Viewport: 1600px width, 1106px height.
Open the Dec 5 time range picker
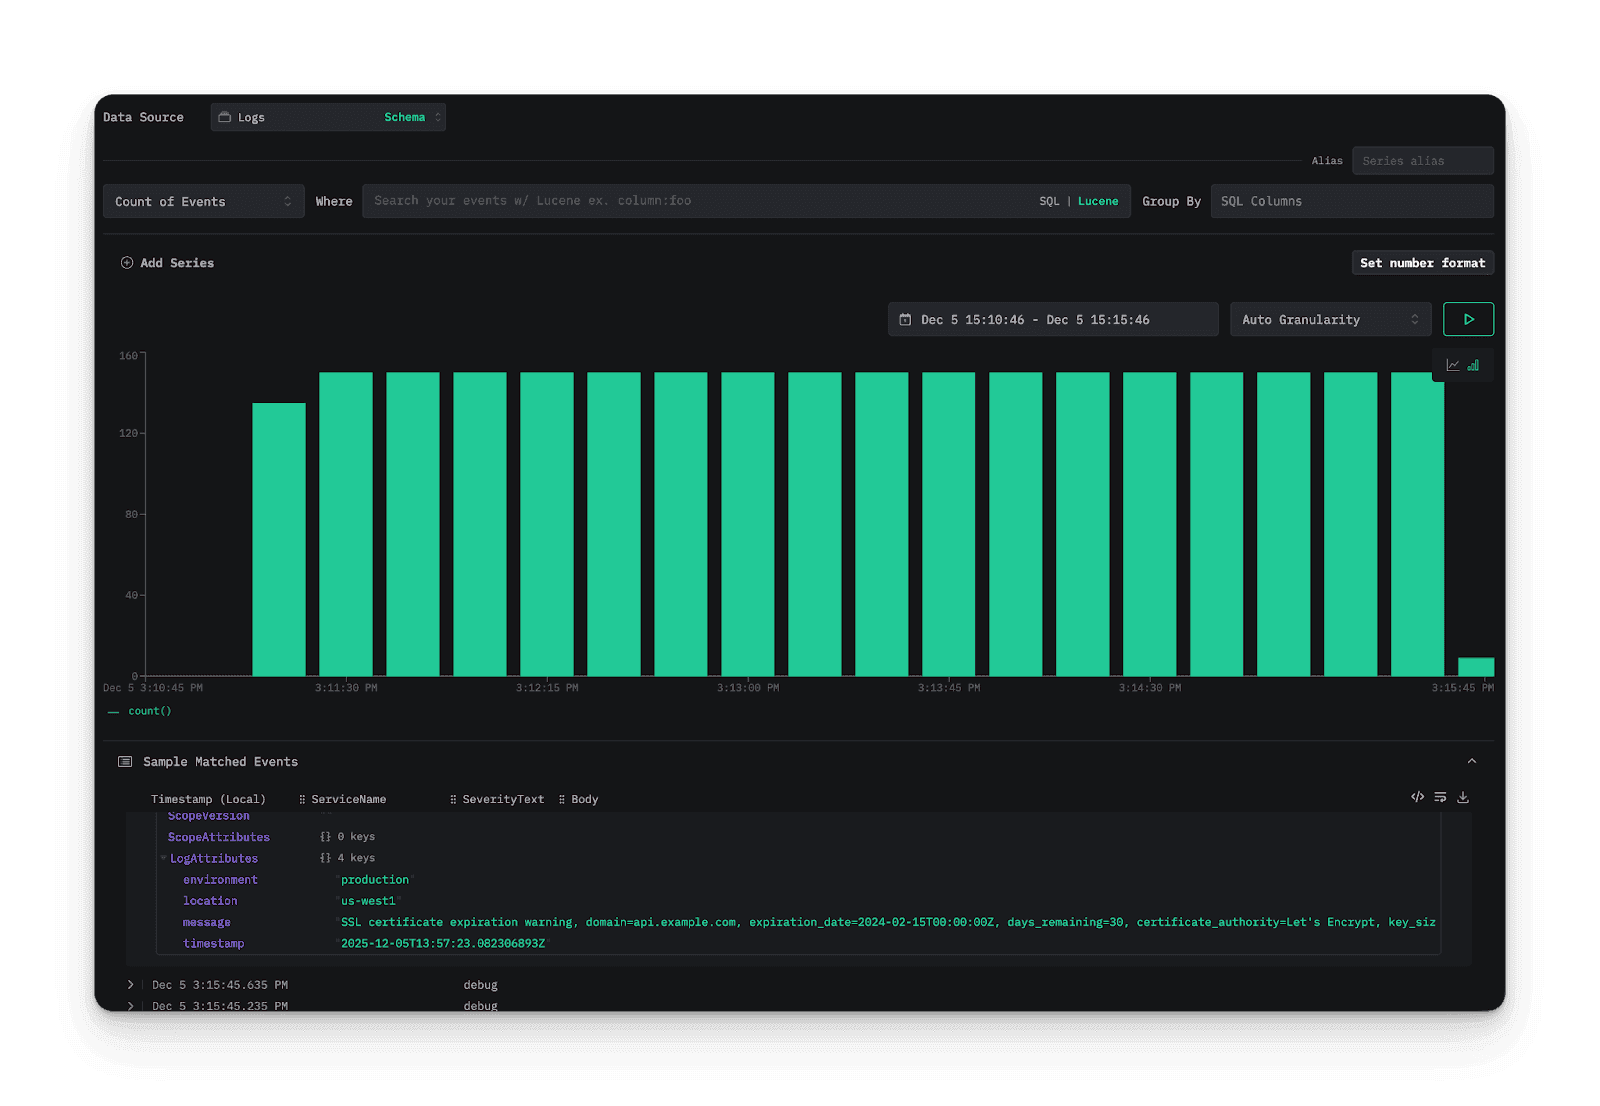pos(1053,319)
